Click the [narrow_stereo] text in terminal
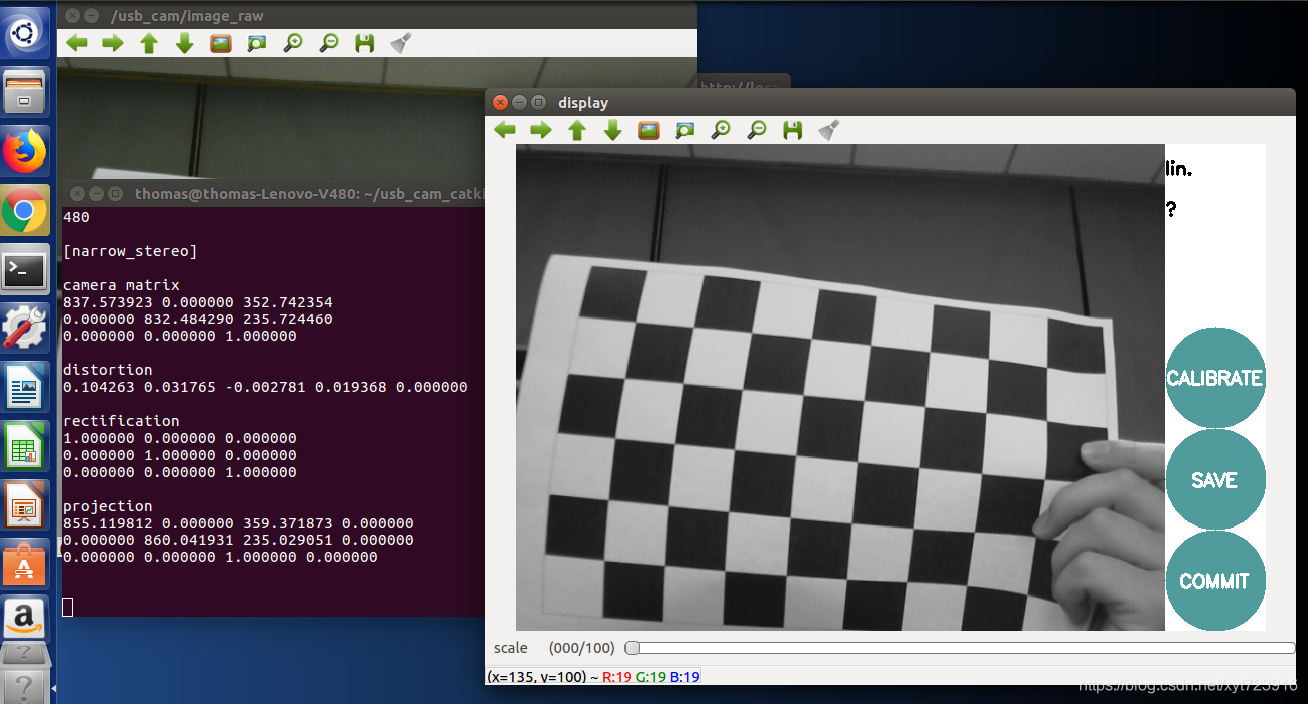This screenshot has height=704, width=1308. [130, 251]
